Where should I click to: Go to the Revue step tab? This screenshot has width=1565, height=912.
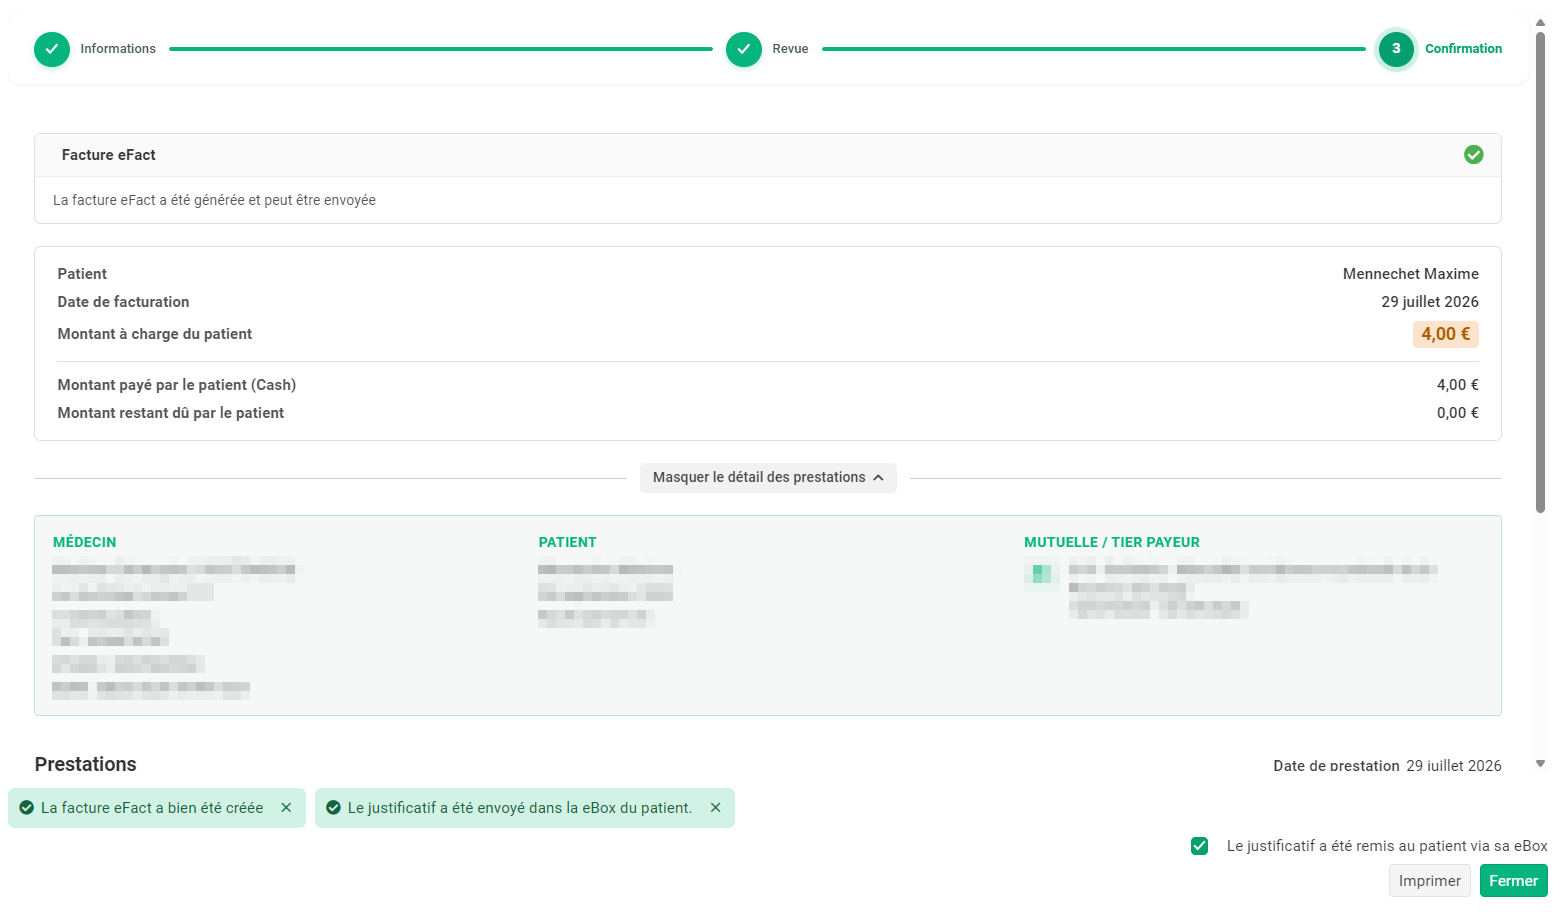tap(790, 49)
